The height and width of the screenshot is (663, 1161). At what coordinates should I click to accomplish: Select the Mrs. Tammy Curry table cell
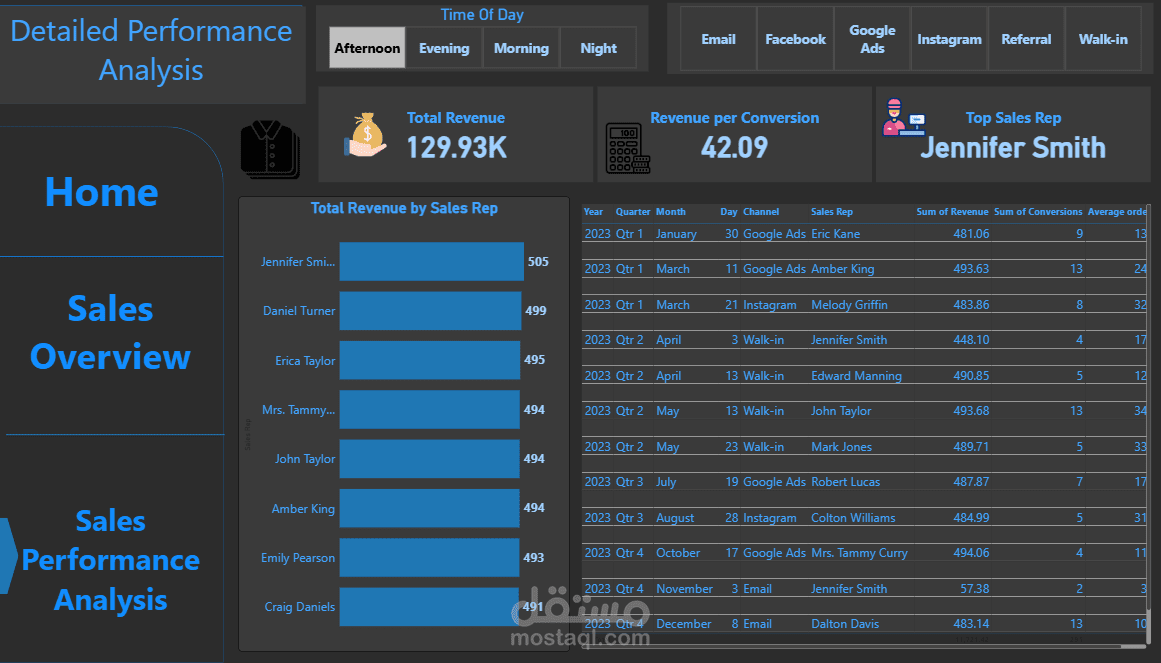tap(859, 553)
